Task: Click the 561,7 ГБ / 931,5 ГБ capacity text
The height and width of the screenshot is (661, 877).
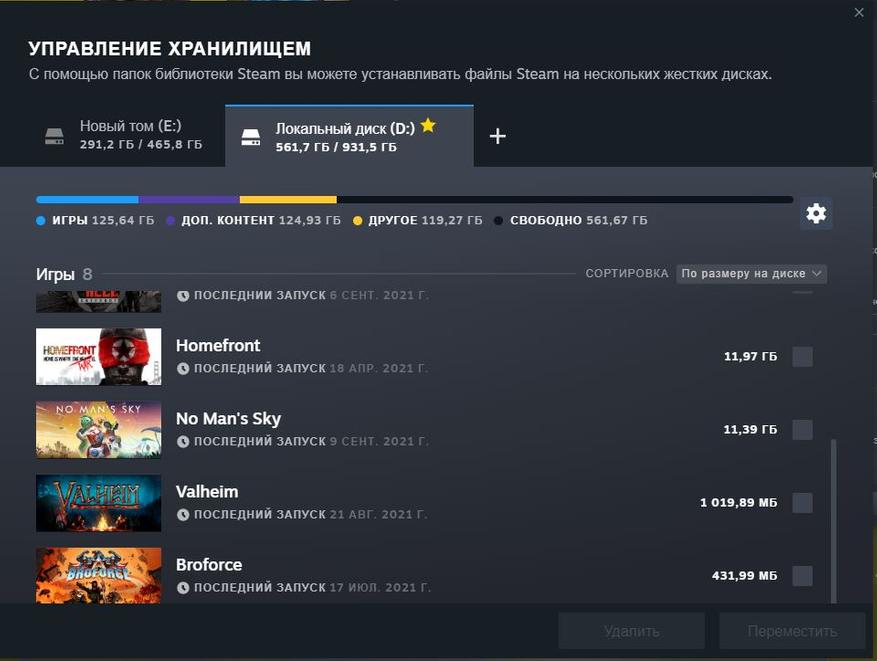Action: click(336, 147)
